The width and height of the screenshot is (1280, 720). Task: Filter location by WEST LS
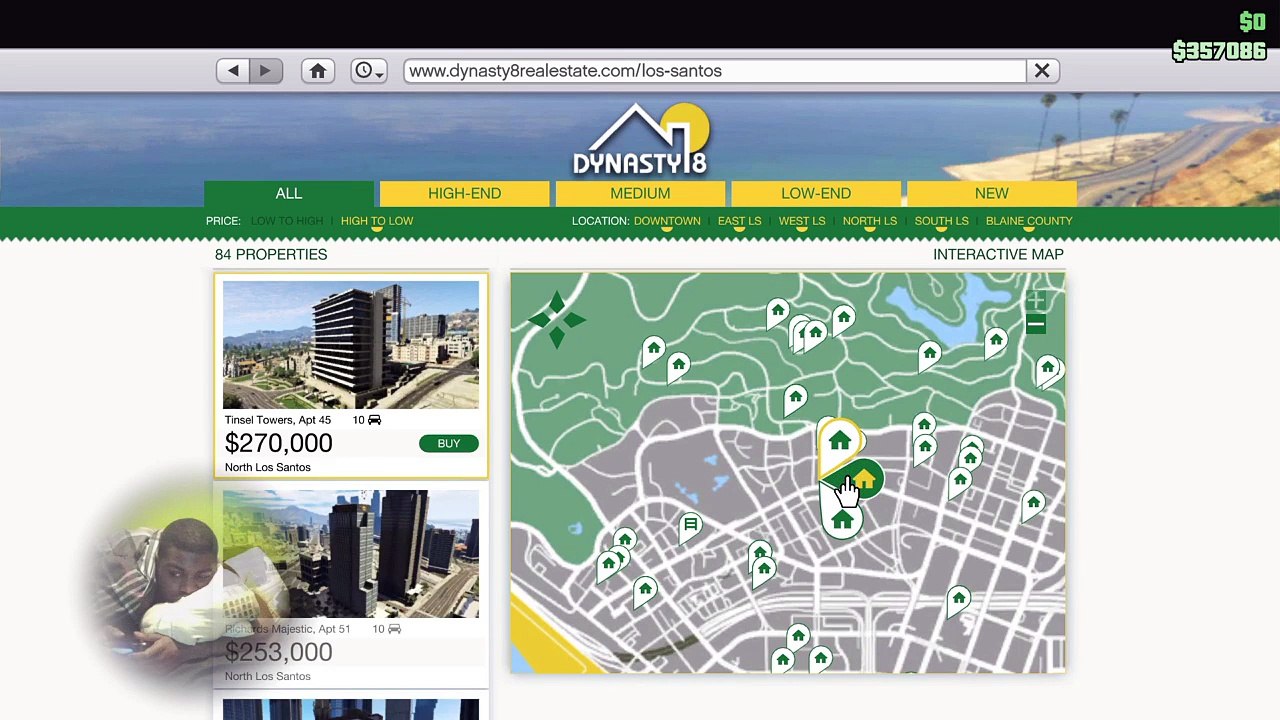[x=802, y=221]
